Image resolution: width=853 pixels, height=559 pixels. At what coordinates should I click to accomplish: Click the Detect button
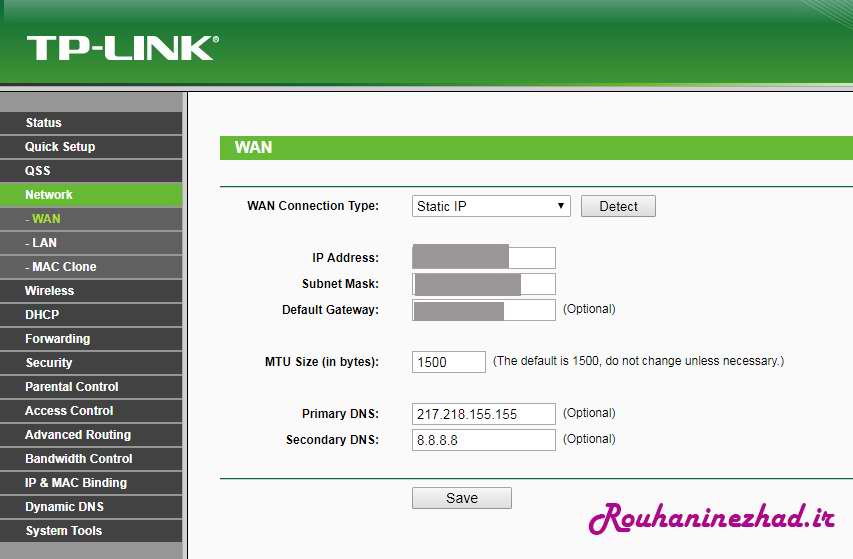[618, 206]
